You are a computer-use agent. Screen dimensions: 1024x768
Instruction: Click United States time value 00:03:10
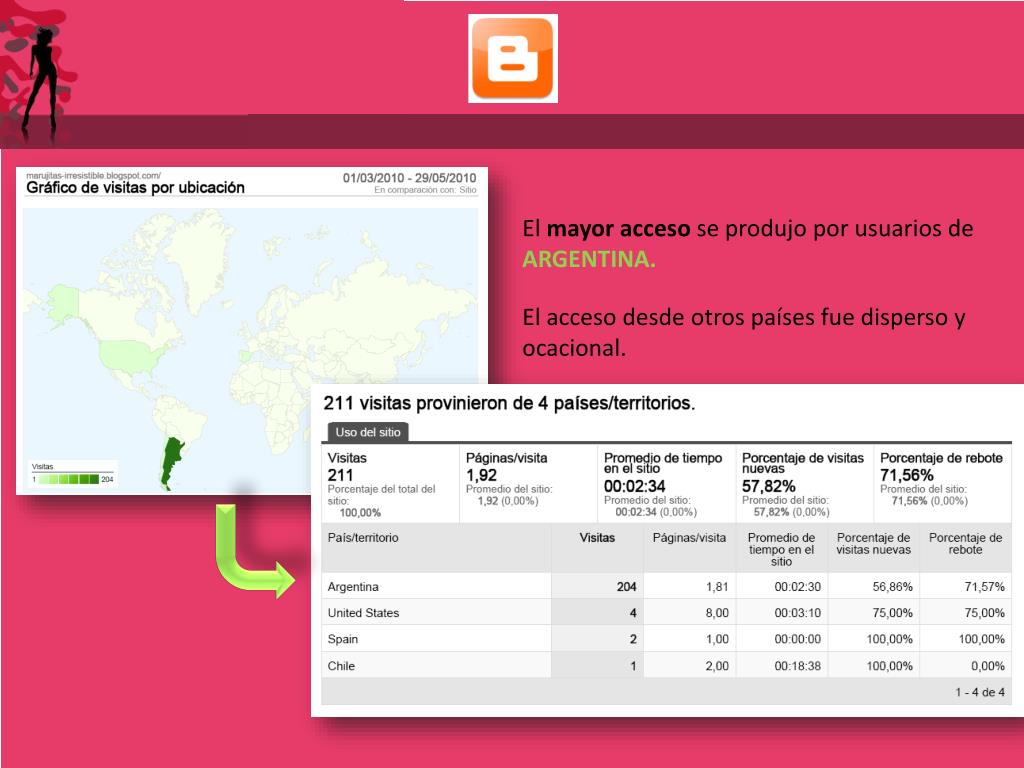tap(797, 613)
